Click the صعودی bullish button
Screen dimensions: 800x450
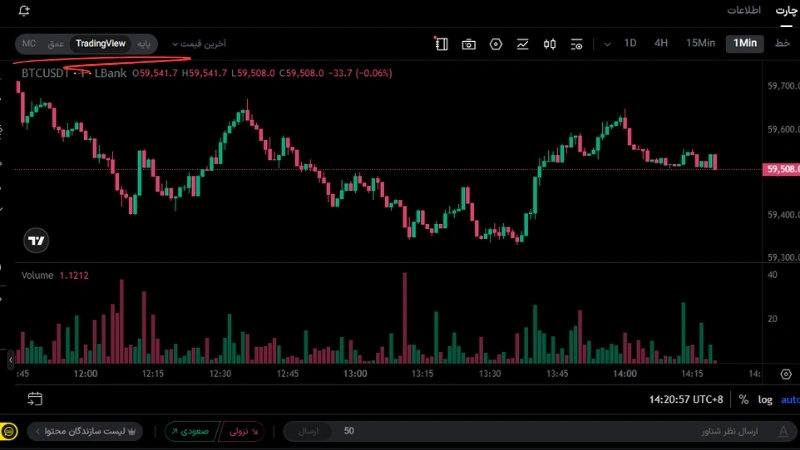(x=191, y=432)
